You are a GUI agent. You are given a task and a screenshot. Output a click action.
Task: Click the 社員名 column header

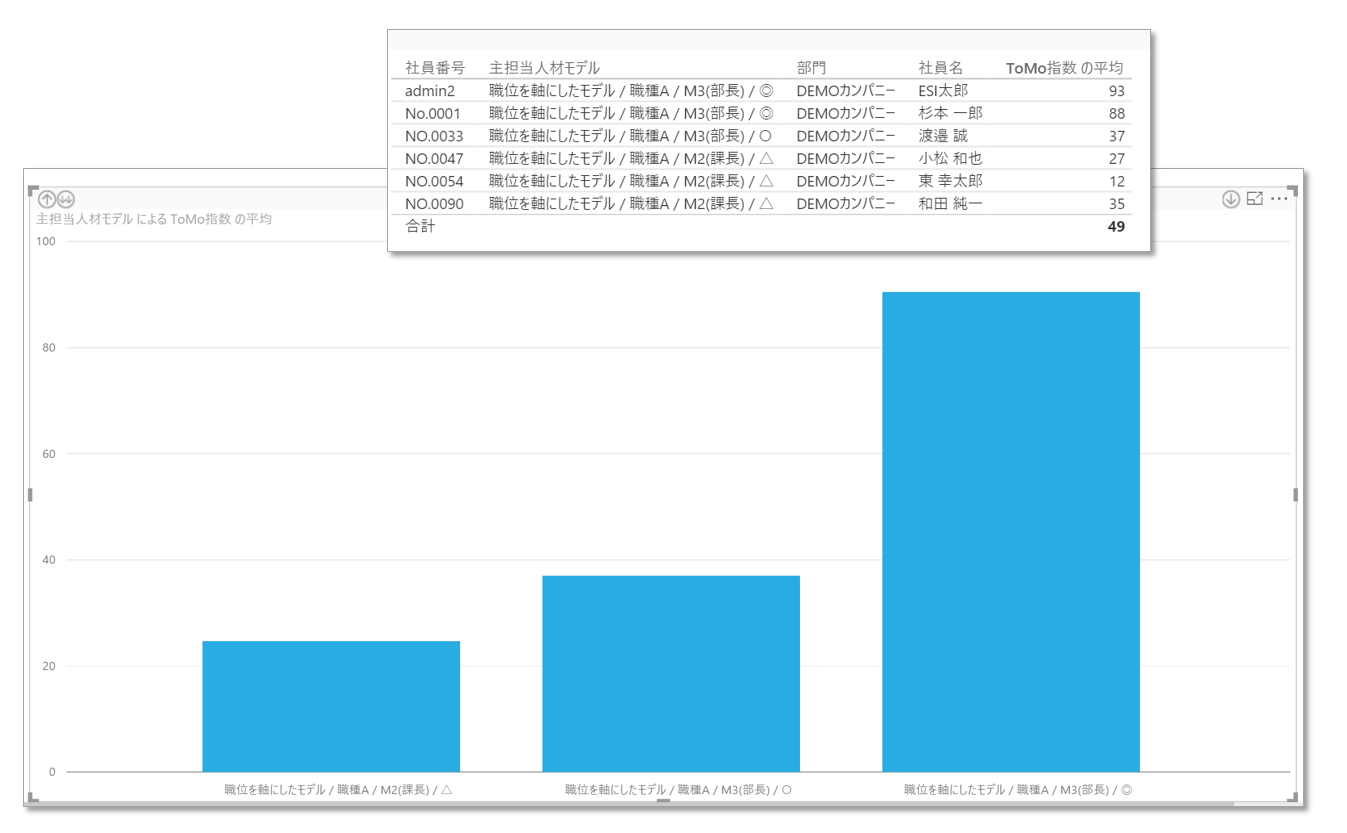point(940,68)
